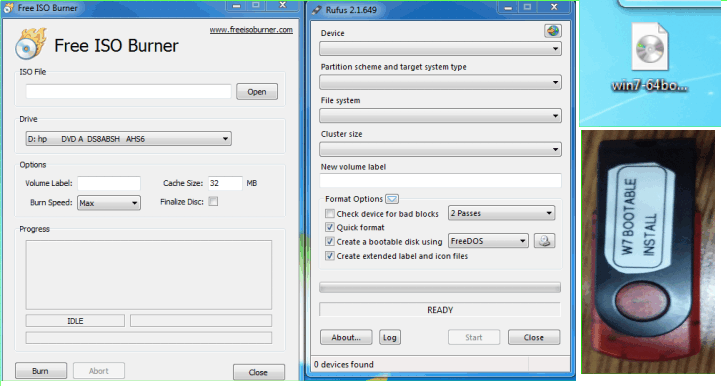The width and height of the screenshot is (727, 386).
Task: Click the Log button in Rufus
Action: (x=389, y=337)
